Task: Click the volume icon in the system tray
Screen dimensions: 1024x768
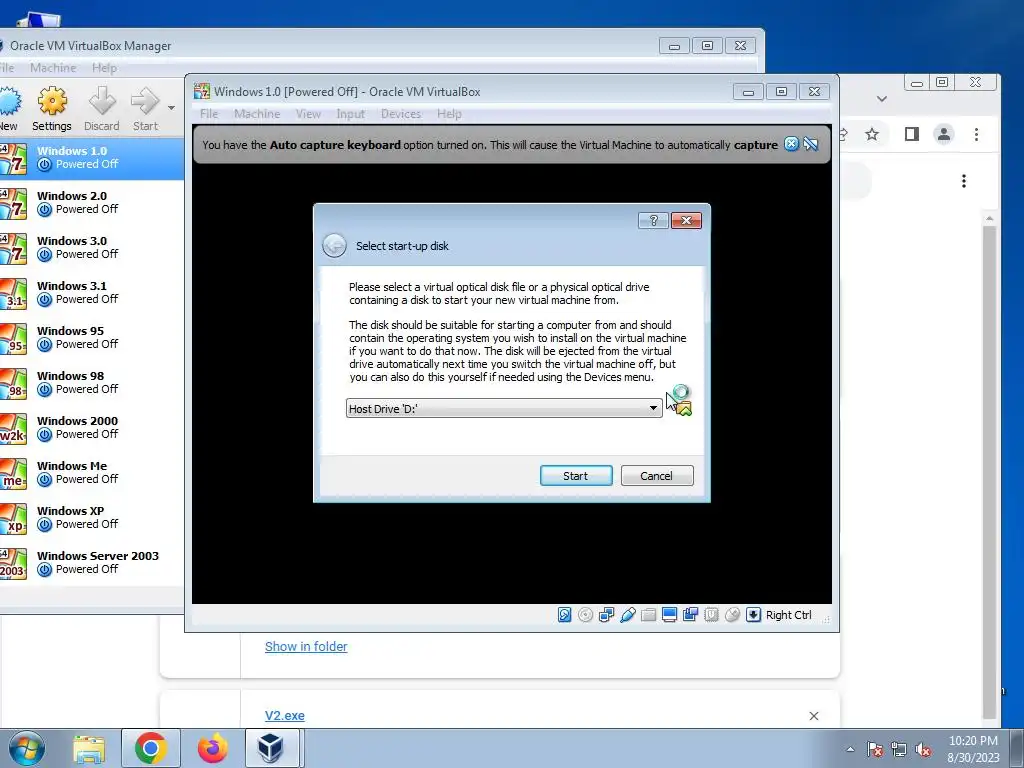Action: (x=923, y=750)
